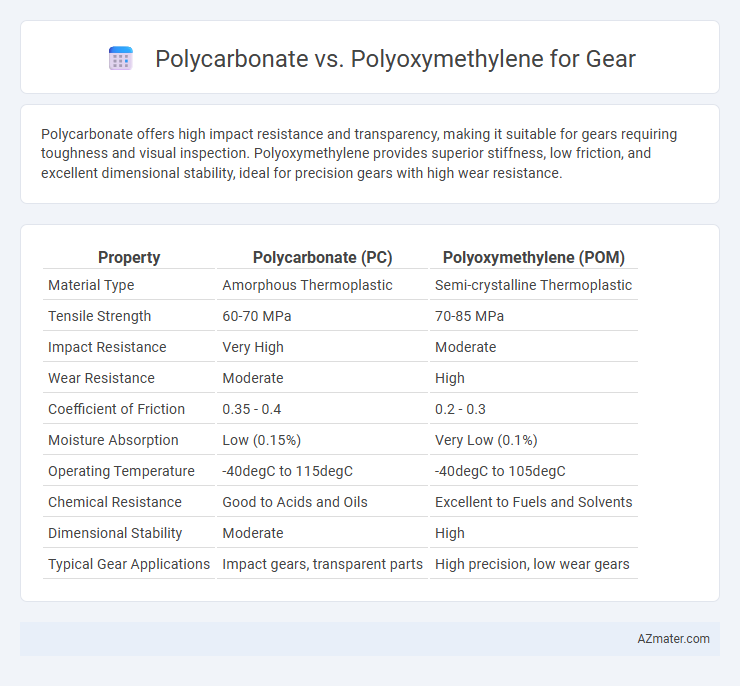The width and height of the screenshot is (740, 686).
Task: Select the 0.2 - 0.3 value
Action: [460, 409]
